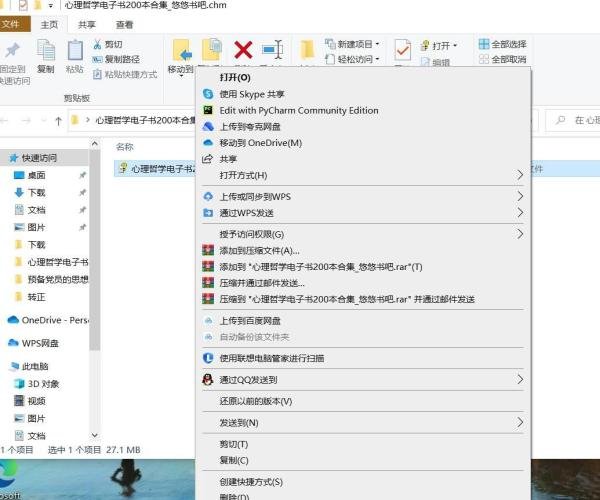The height and width of the screenshot is (500, 600).
Task: Switch to the 查看 ribbon tab
Action: [x=124, y=25]
